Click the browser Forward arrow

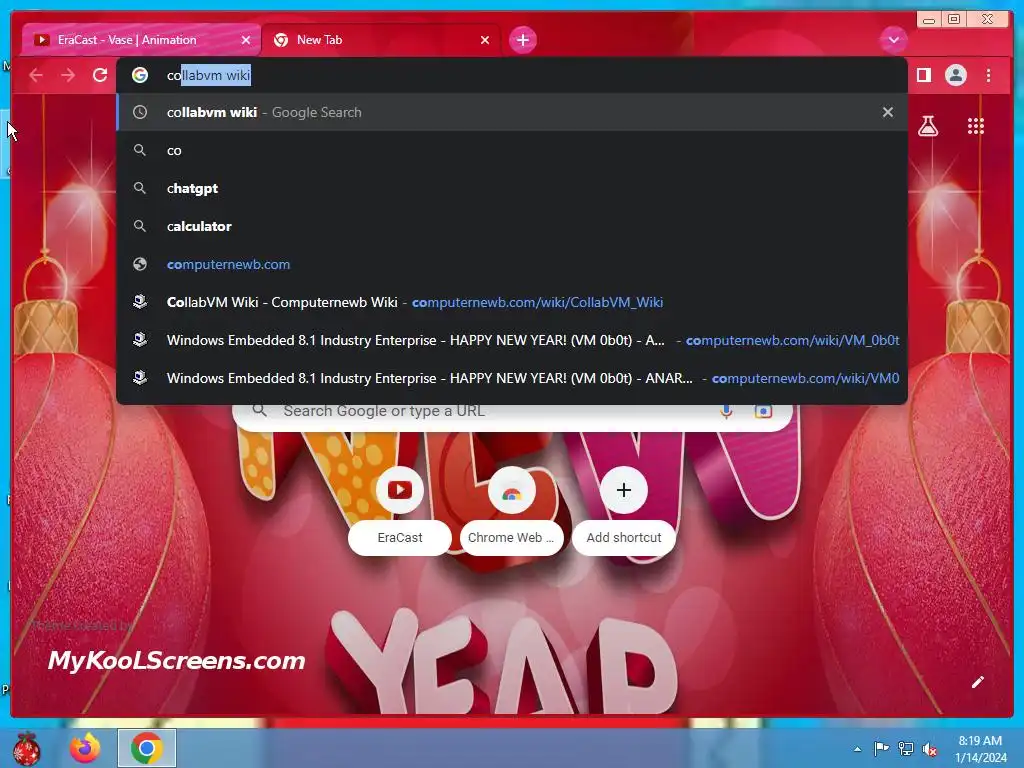point(68,75)
